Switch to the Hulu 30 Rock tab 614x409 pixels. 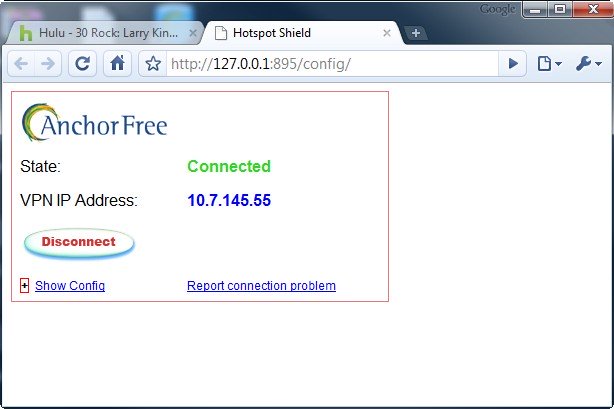click(104, 33)
